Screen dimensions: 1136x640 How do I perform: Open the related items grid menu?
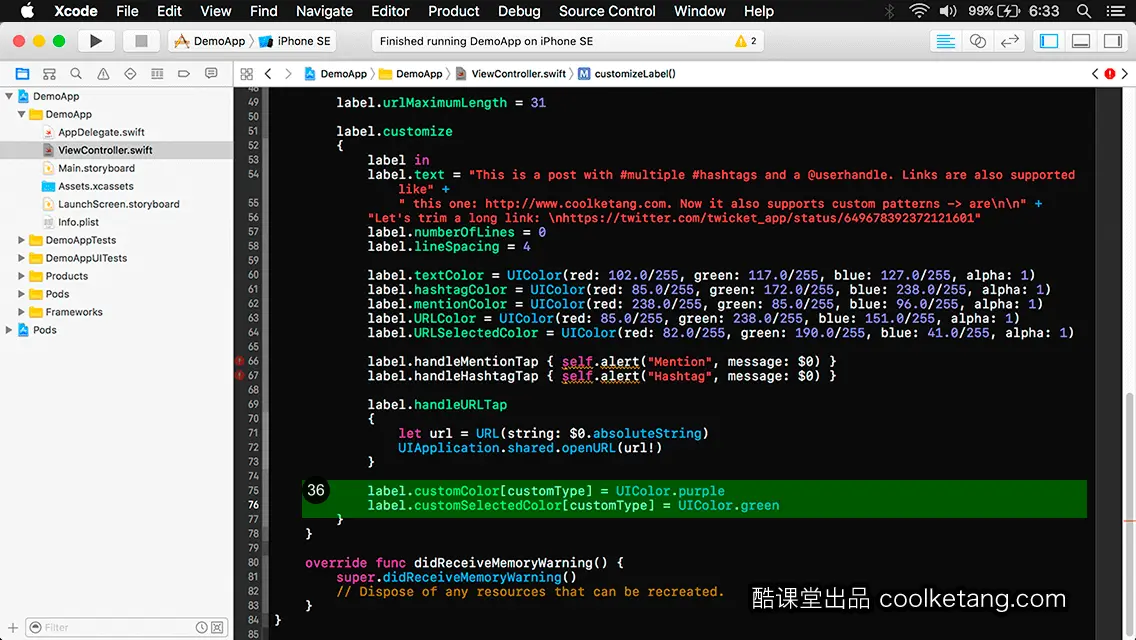point(246,74)
